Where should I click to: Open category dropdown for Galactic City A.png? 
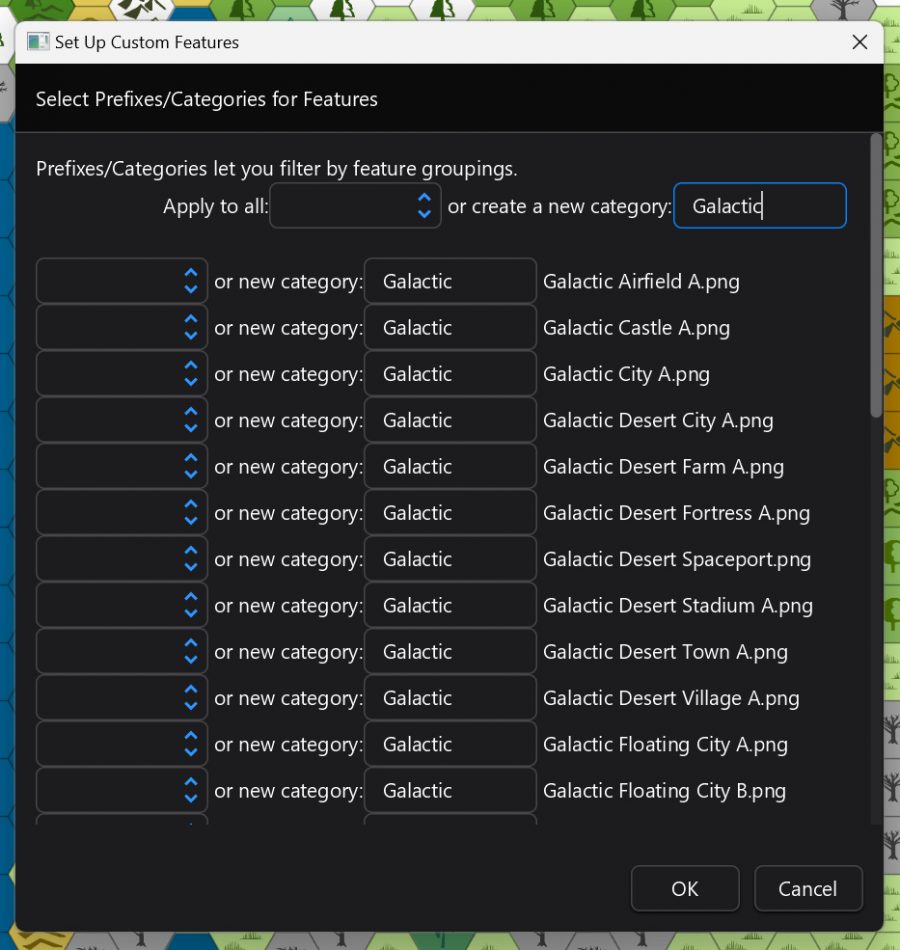pyautogui.click(x=120, y=373)
